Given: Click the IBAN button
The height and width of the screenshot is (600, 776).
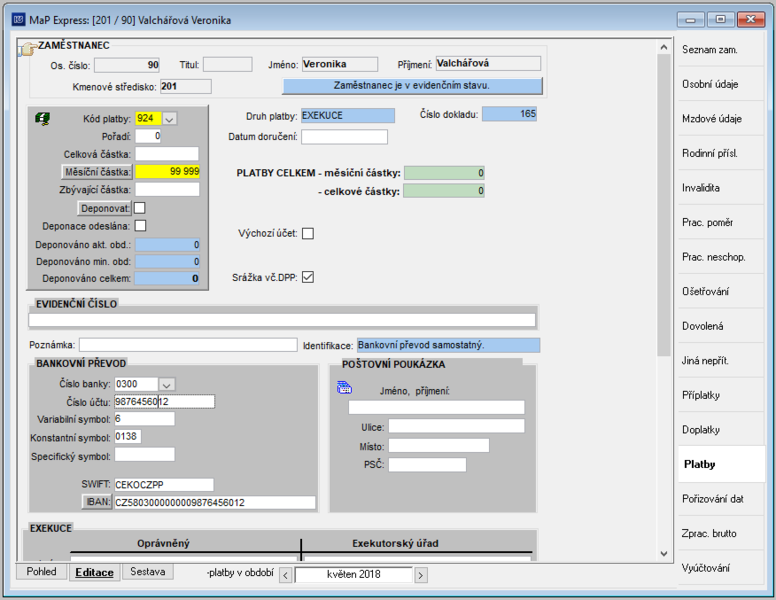Looking at the screenshot, I should click(x=97, y=502).
